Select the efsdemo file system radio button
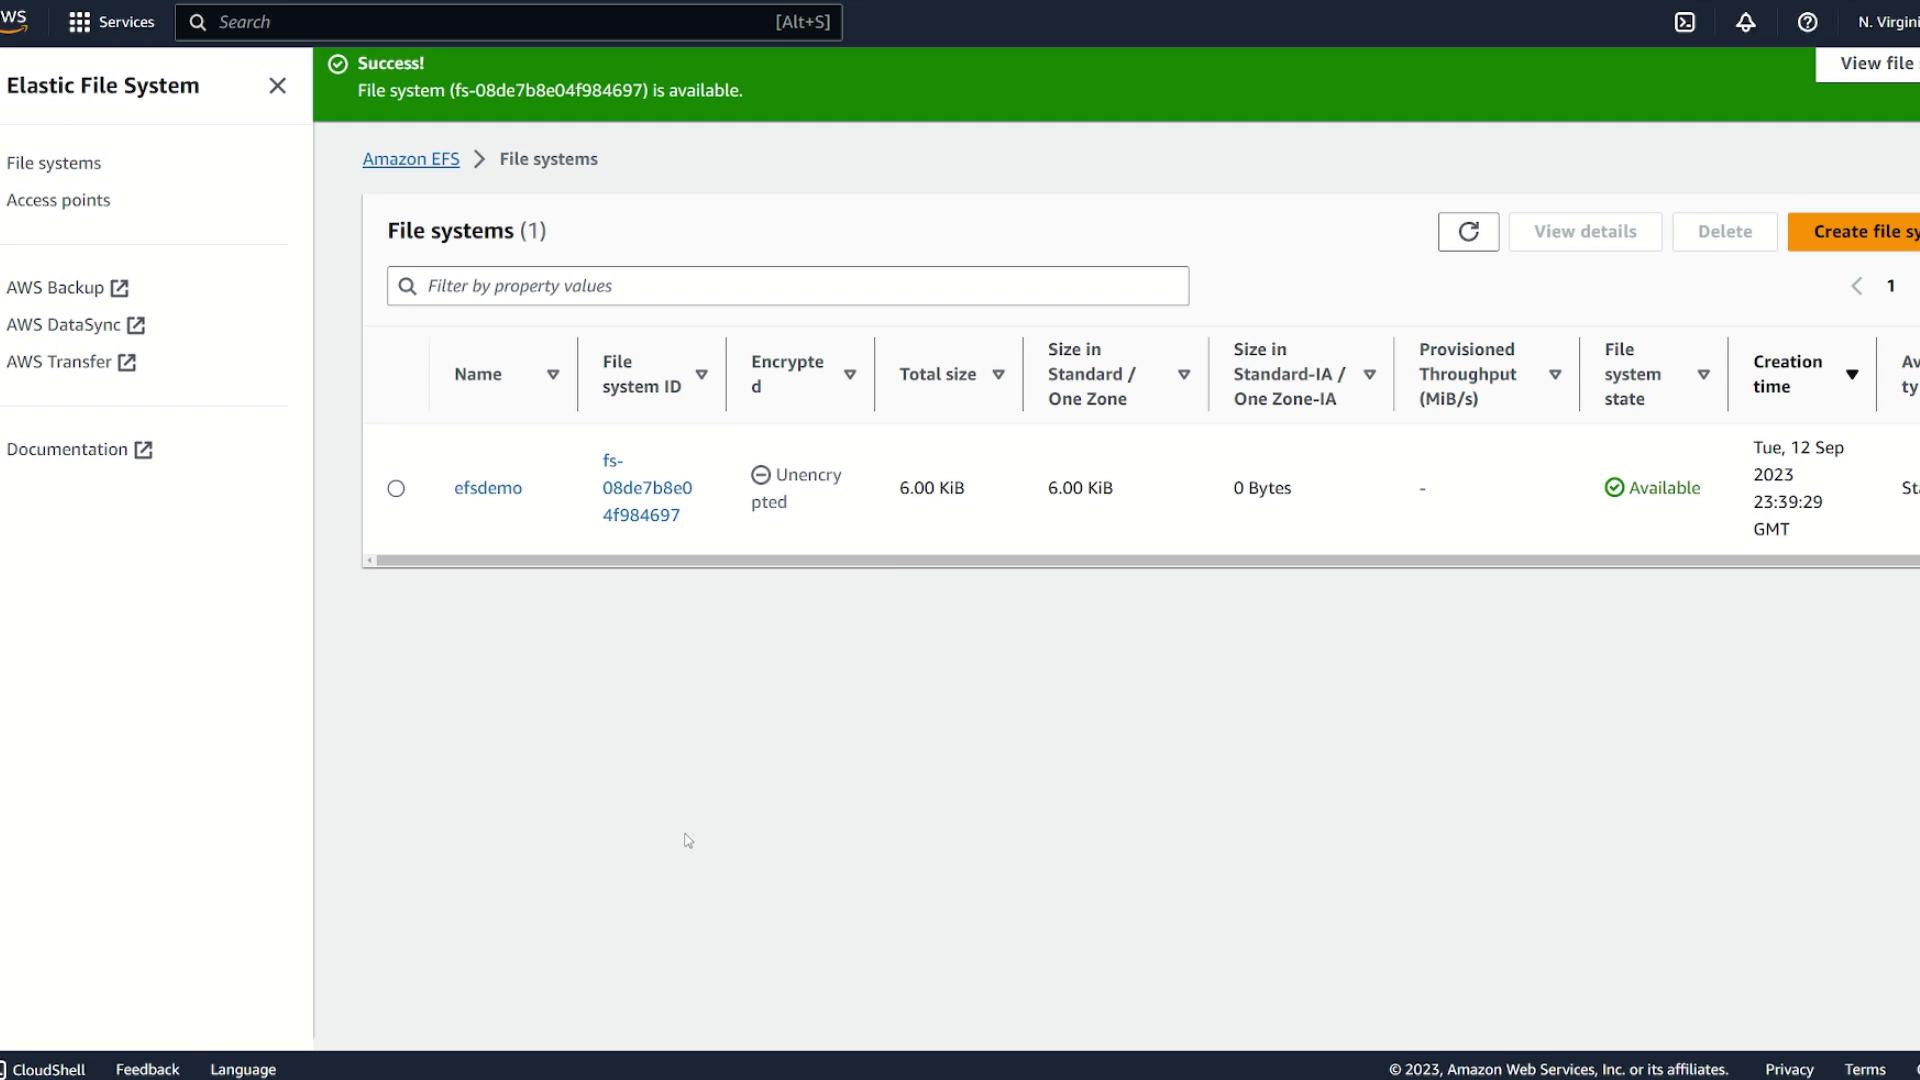The image size is (1920, 1080). [396, 489]
